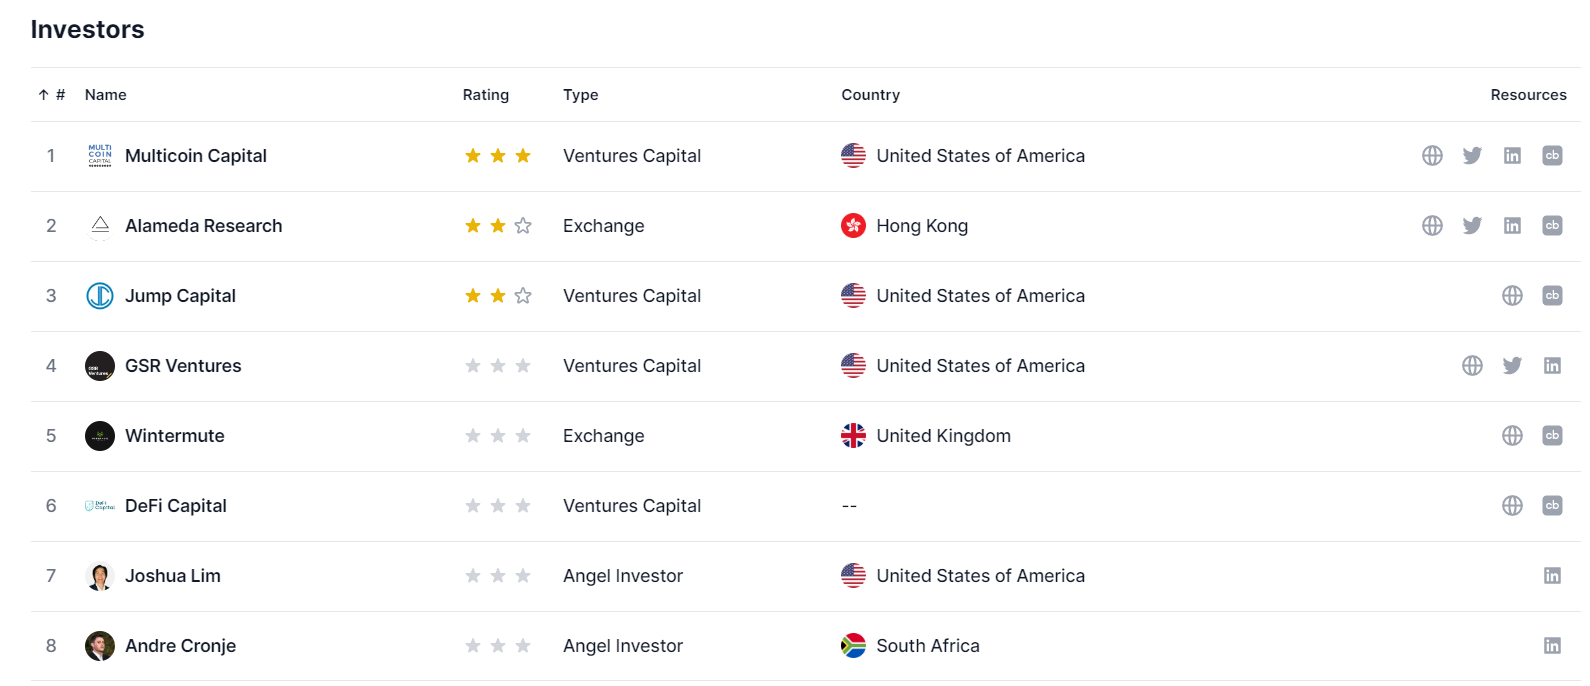Open Andre Cronje's LinkedIn icon
This screenshot has width=1590, height=686.
[x=1552, y=646]
